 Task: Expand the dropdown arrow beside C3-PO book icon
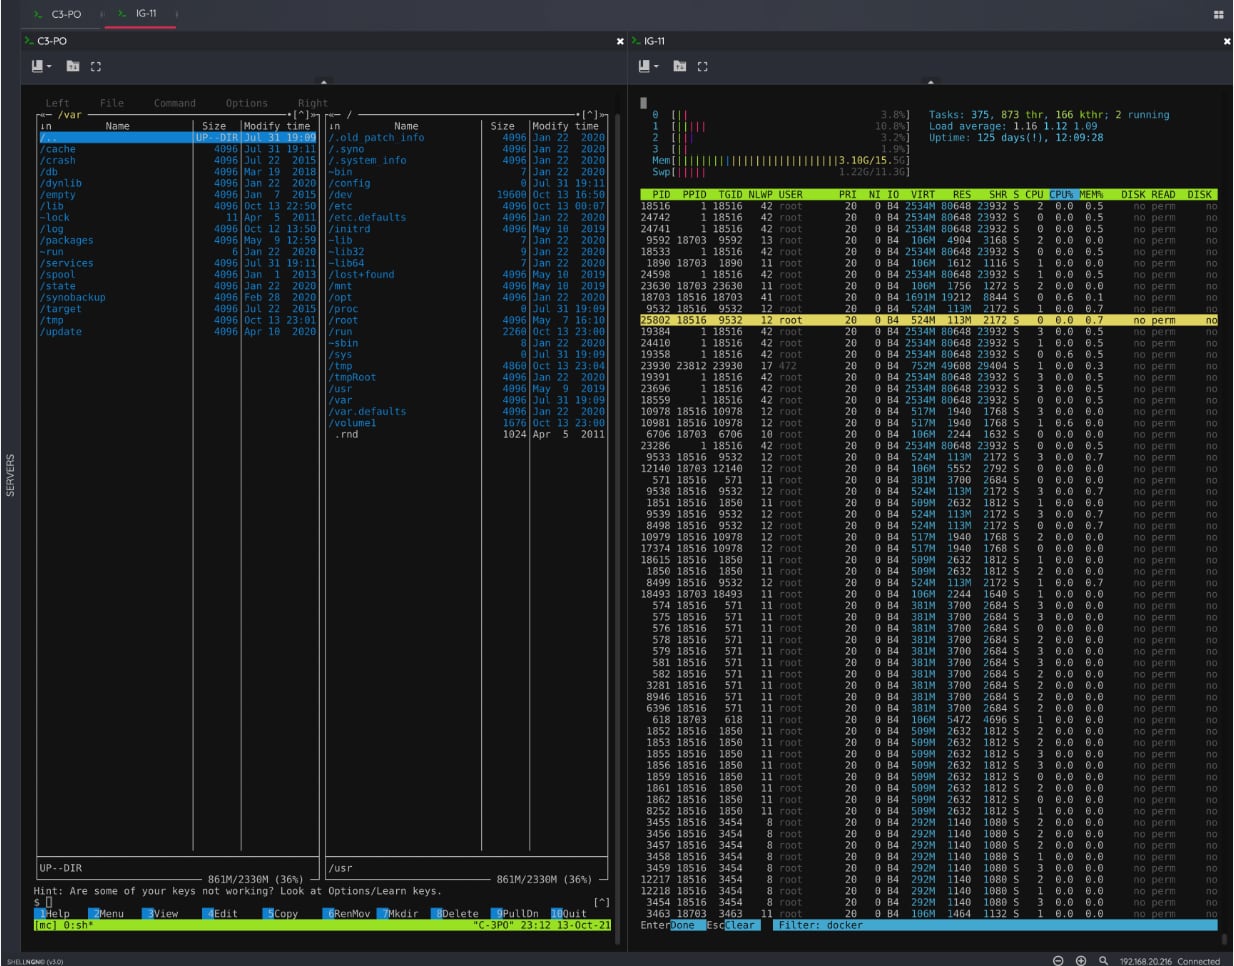click(x=50, y=67)
